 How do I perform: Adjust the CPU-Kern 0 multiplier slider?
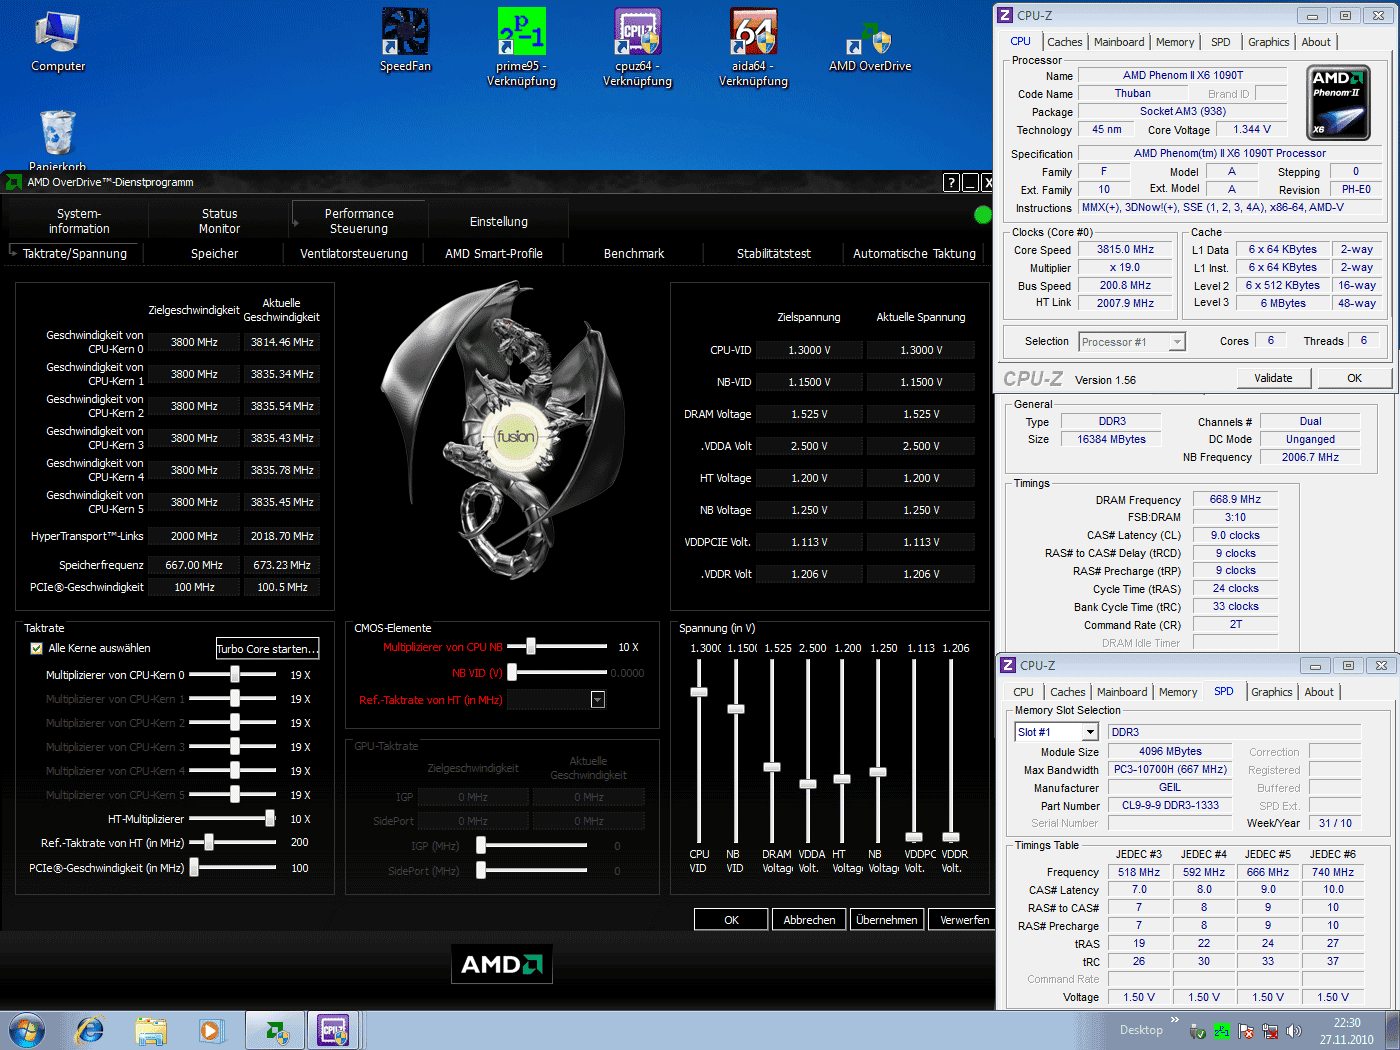point(235,675)
